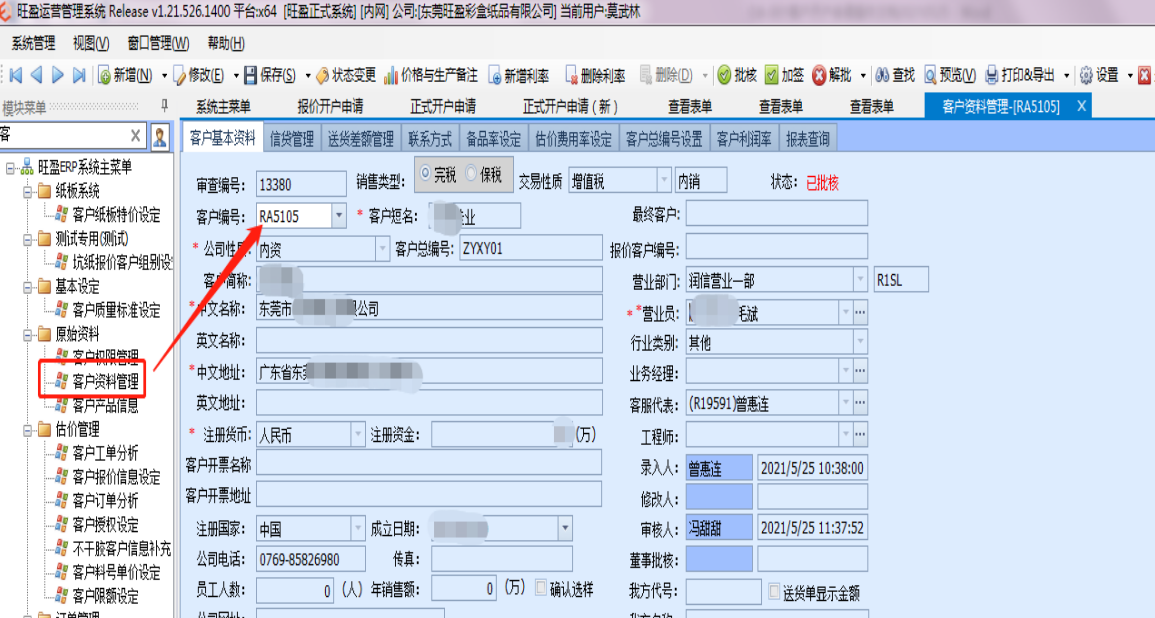This screenshot has height=618, width=1155.
Task: Switch to 报价开户申请 window tab
Action: [x=330, y=107]
